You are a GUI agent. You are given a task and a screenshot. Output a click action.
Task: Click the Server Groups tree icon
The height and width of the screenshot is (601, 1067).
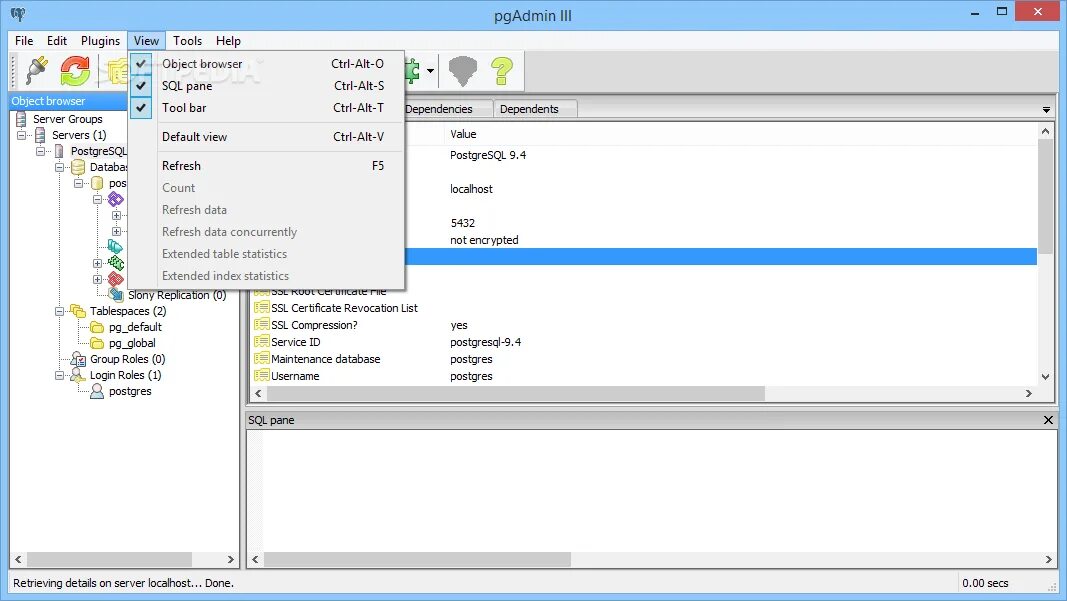pyautogui.click(x=21, y=119)
